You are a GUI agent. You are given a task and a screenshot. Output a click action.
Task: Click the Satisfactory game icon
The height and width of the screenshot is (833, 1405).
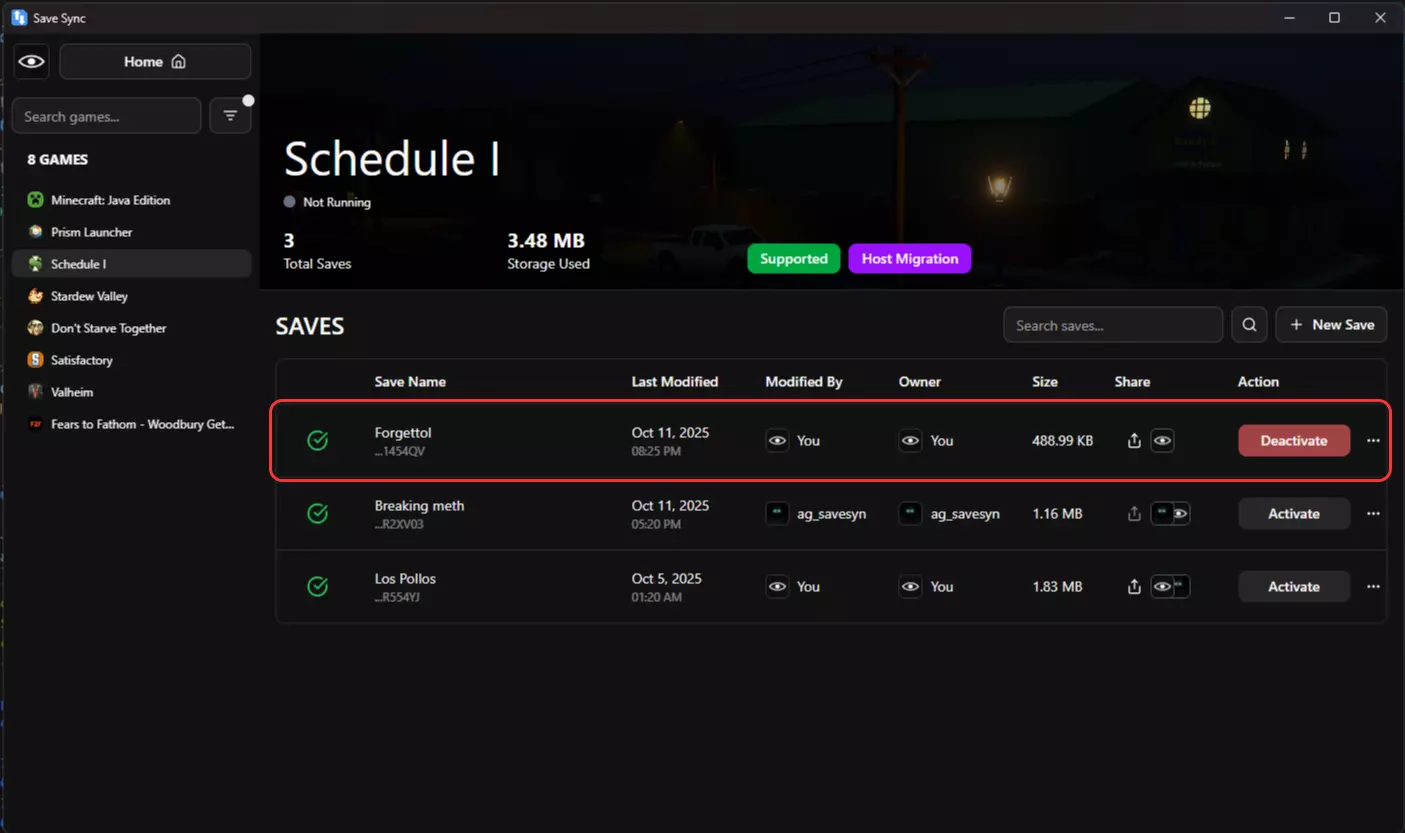pyautogui.click(x=36, y=360)
